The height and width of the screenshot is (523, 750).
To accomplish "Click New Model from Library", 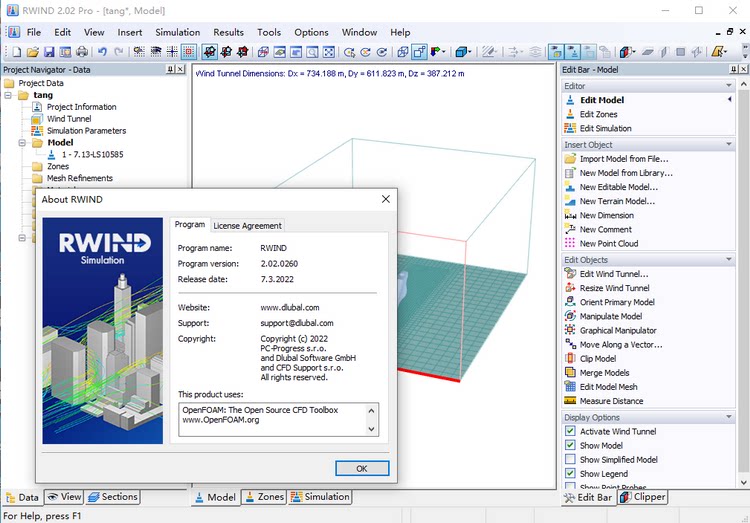I will coord(626,173).
